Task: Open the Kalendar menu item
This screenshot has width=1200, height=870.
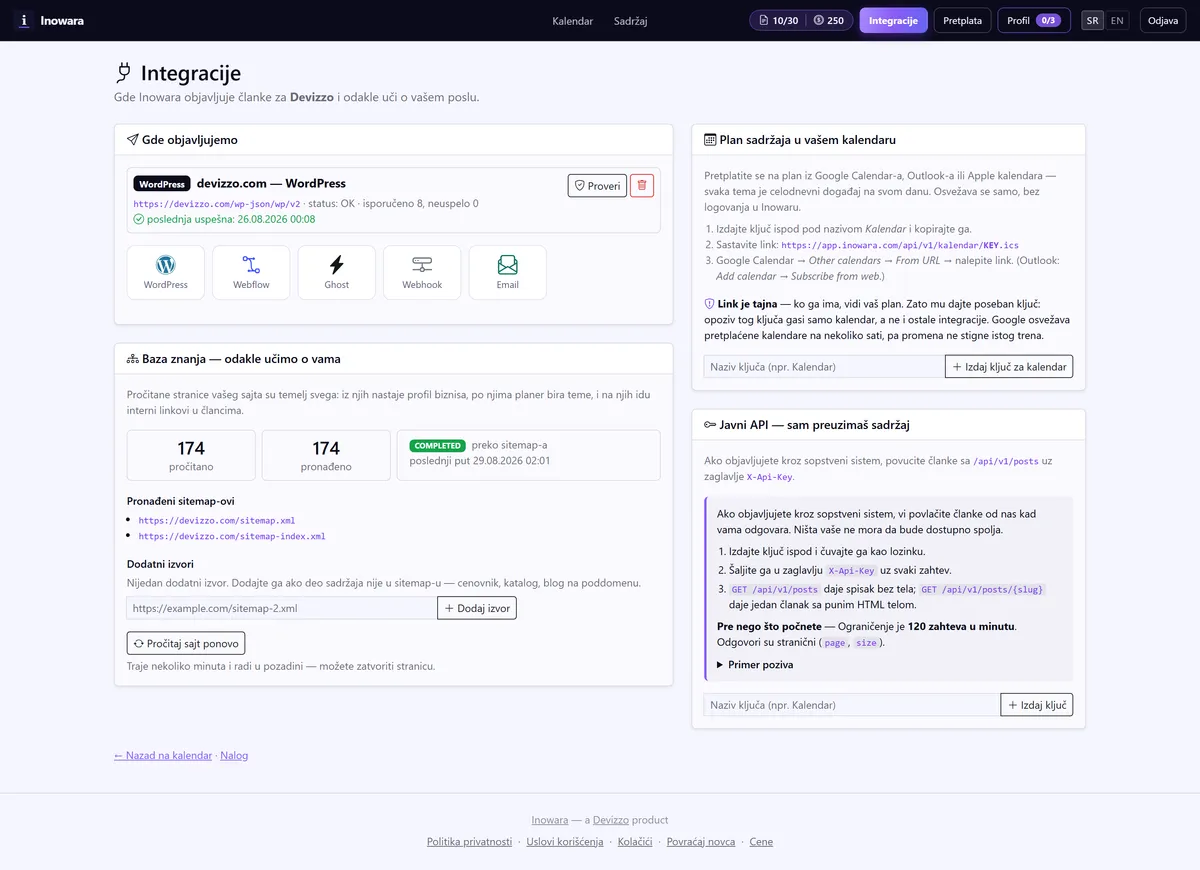Action: (572, 20)
